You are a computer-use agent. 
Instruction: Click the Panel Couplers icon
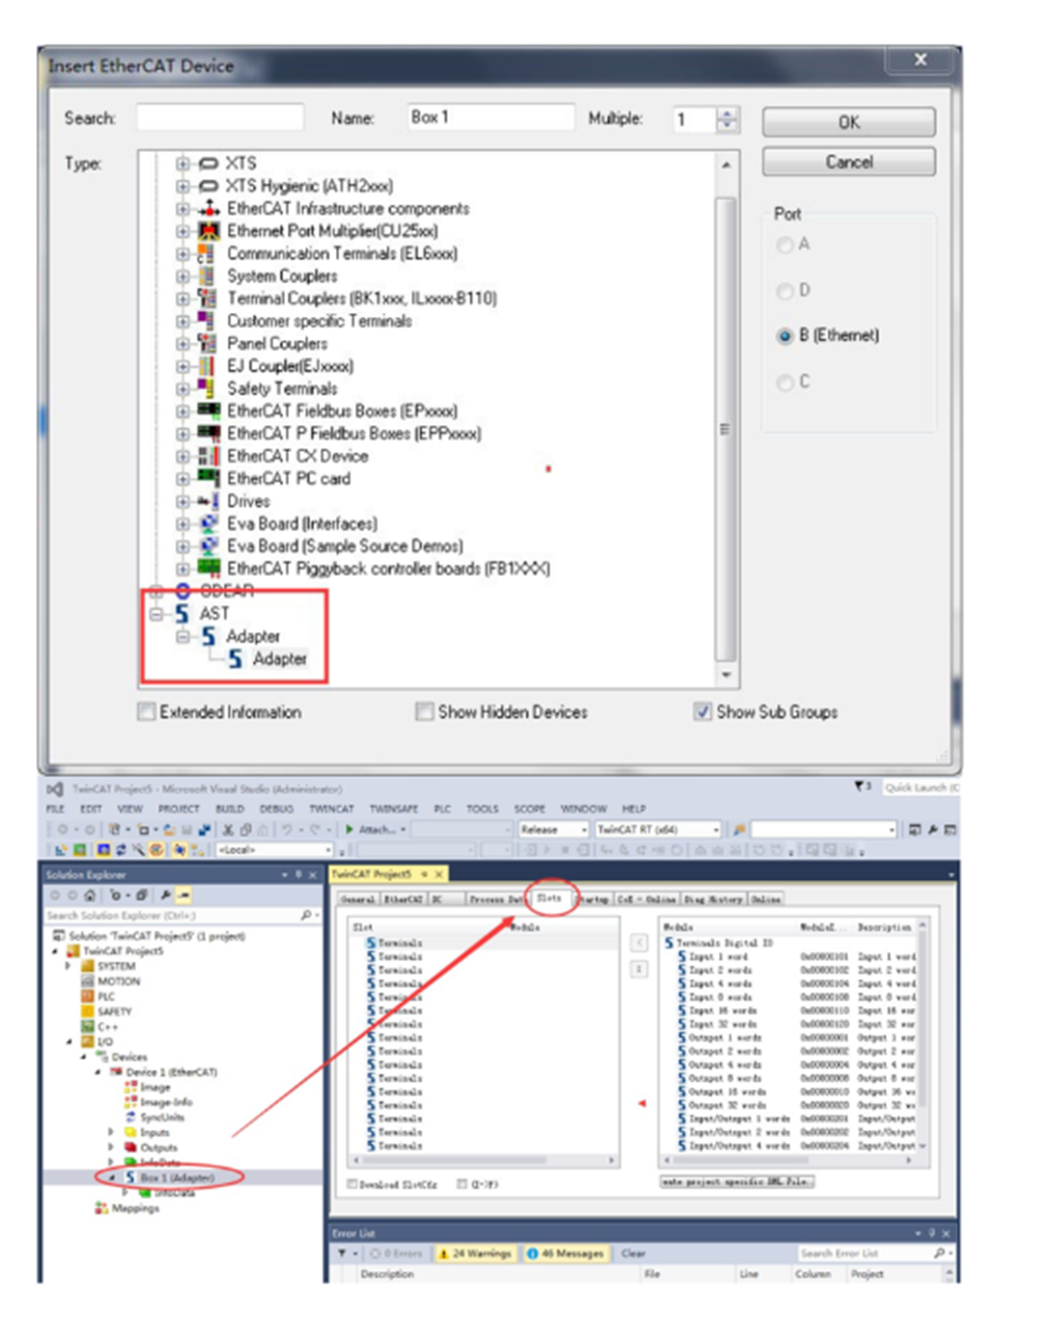[208, 344]
